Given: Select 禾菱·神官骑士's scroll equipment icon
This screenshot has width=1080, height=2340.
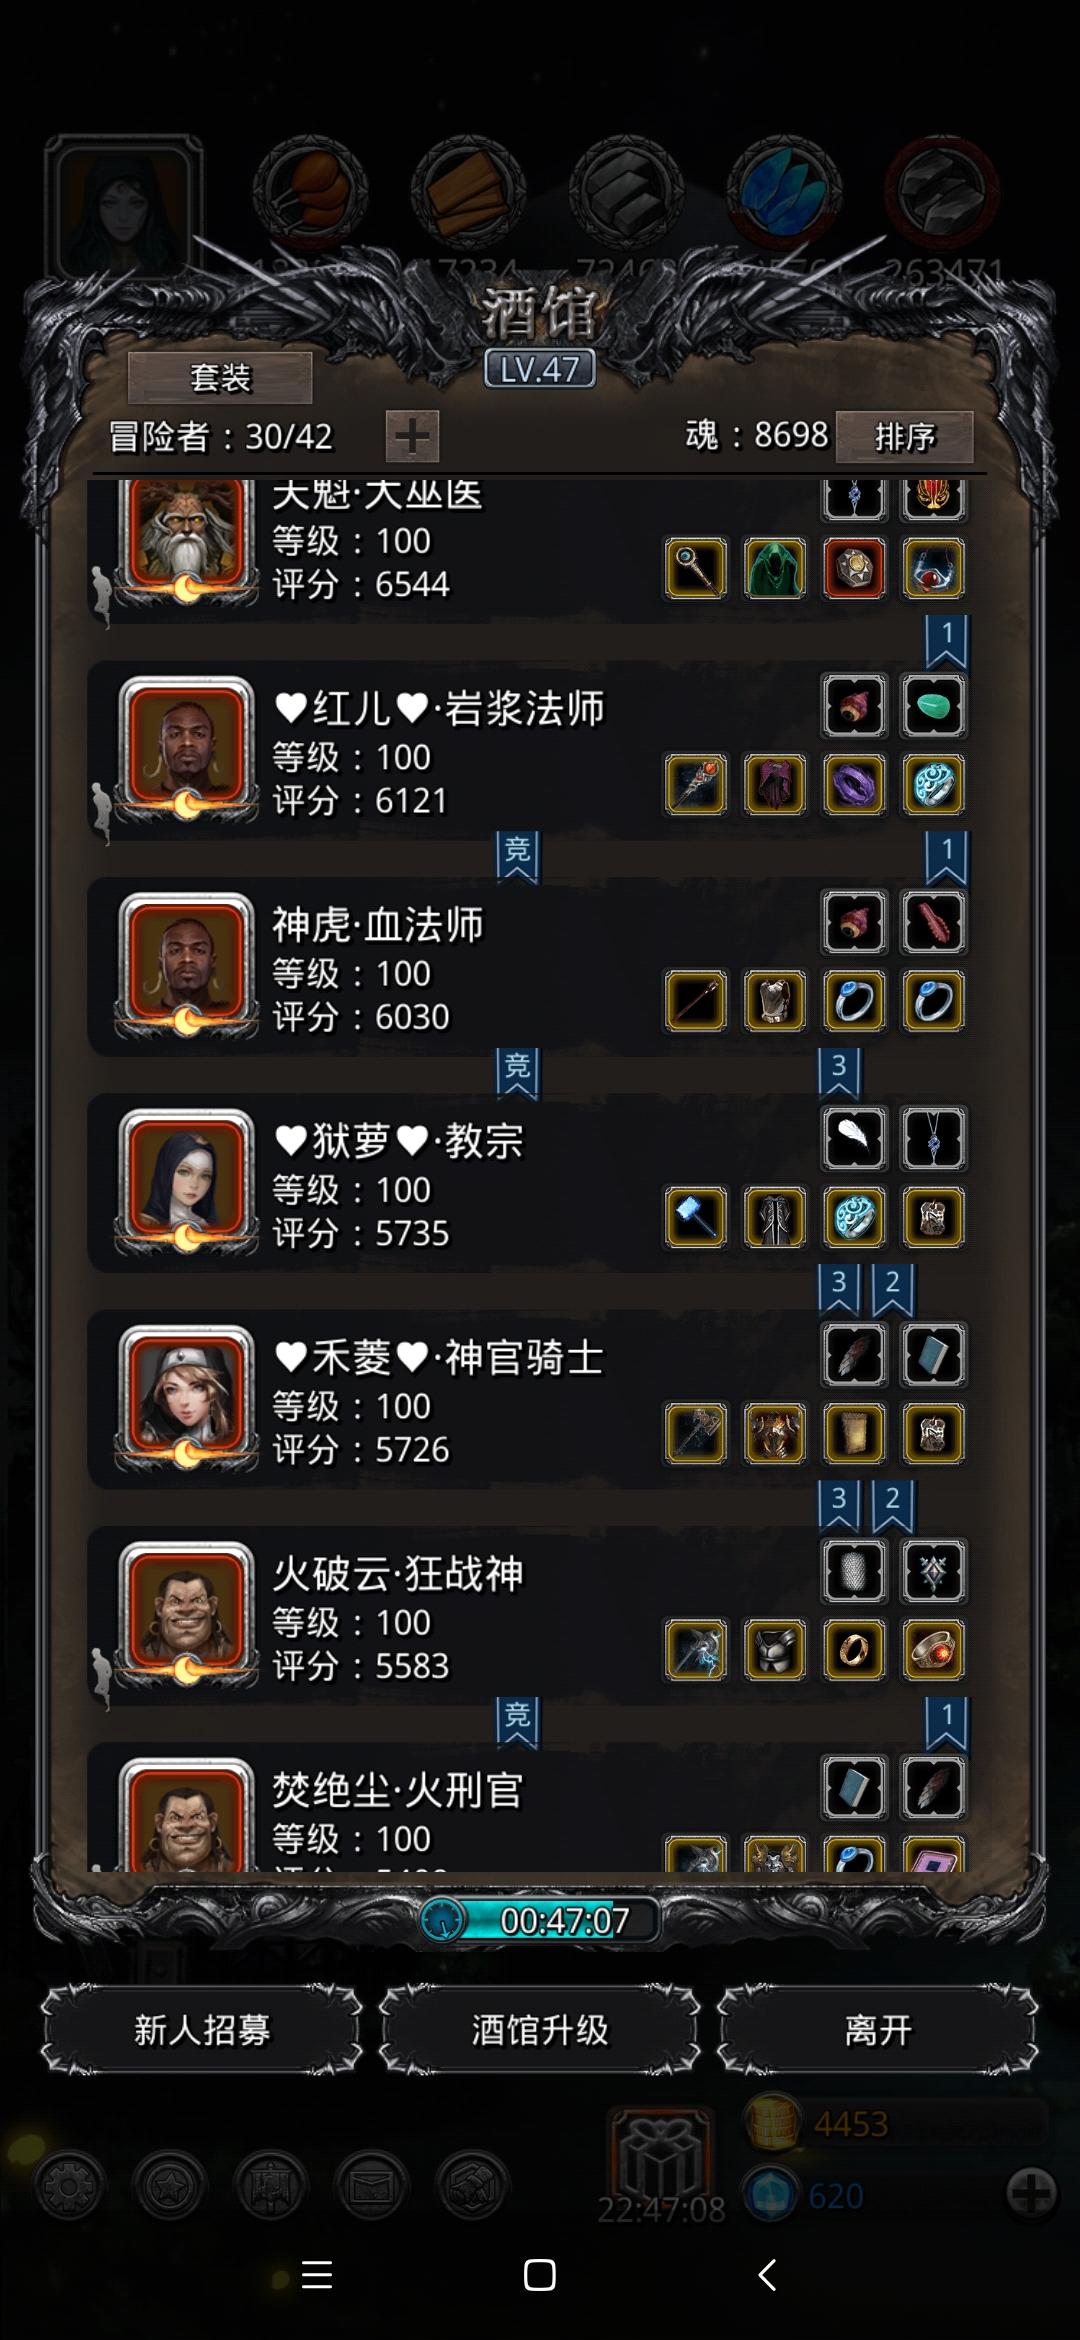Looking at the screenshot, I should pos(854,1433).
